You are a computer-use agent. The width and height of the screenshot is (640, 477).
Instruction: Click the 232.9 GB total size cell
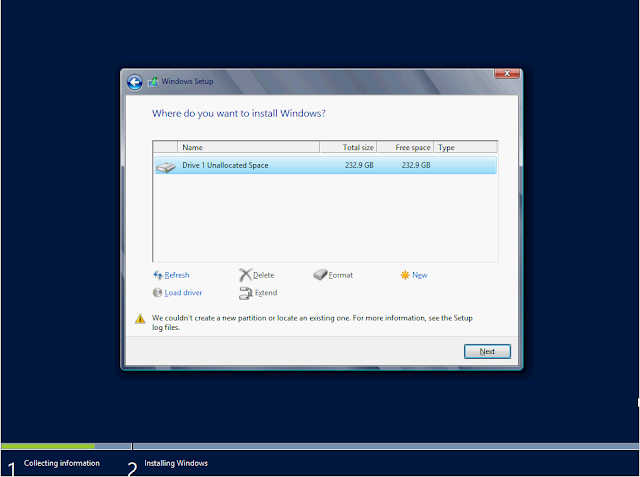359,165
